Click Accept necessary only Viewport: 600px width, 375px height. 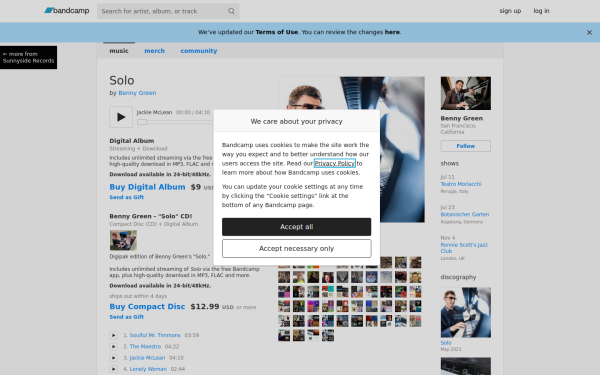(x=297, y=249)
